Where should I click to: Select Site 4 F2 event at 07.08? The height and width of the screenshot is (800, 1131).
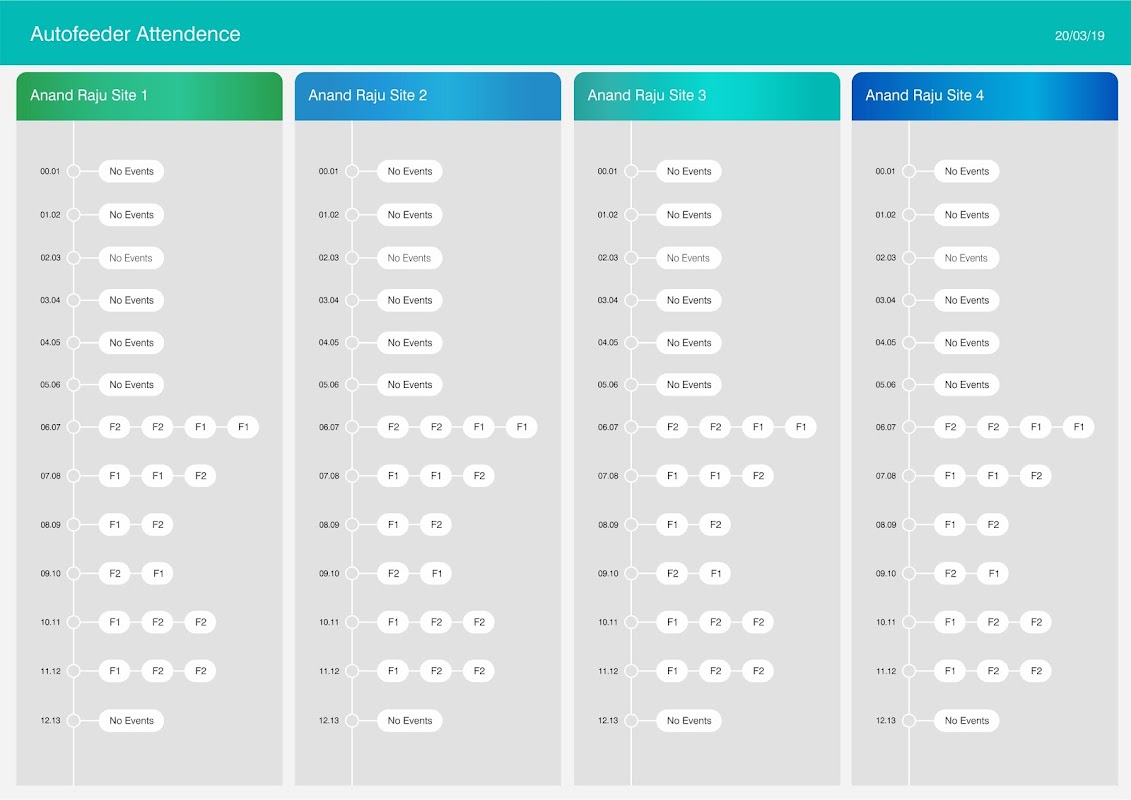1036,476
